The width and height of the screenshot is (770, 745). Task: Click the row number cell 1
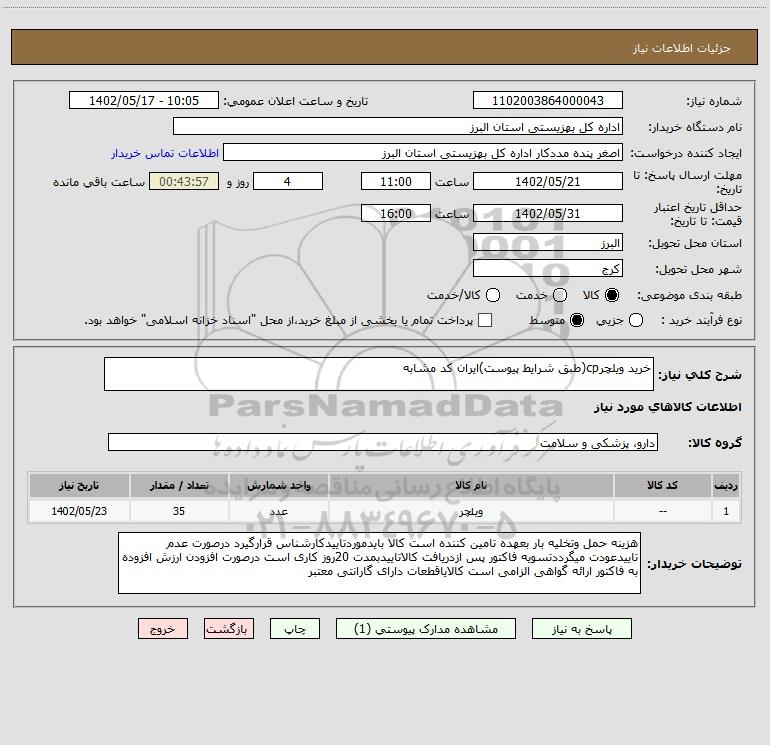[726, 511]
